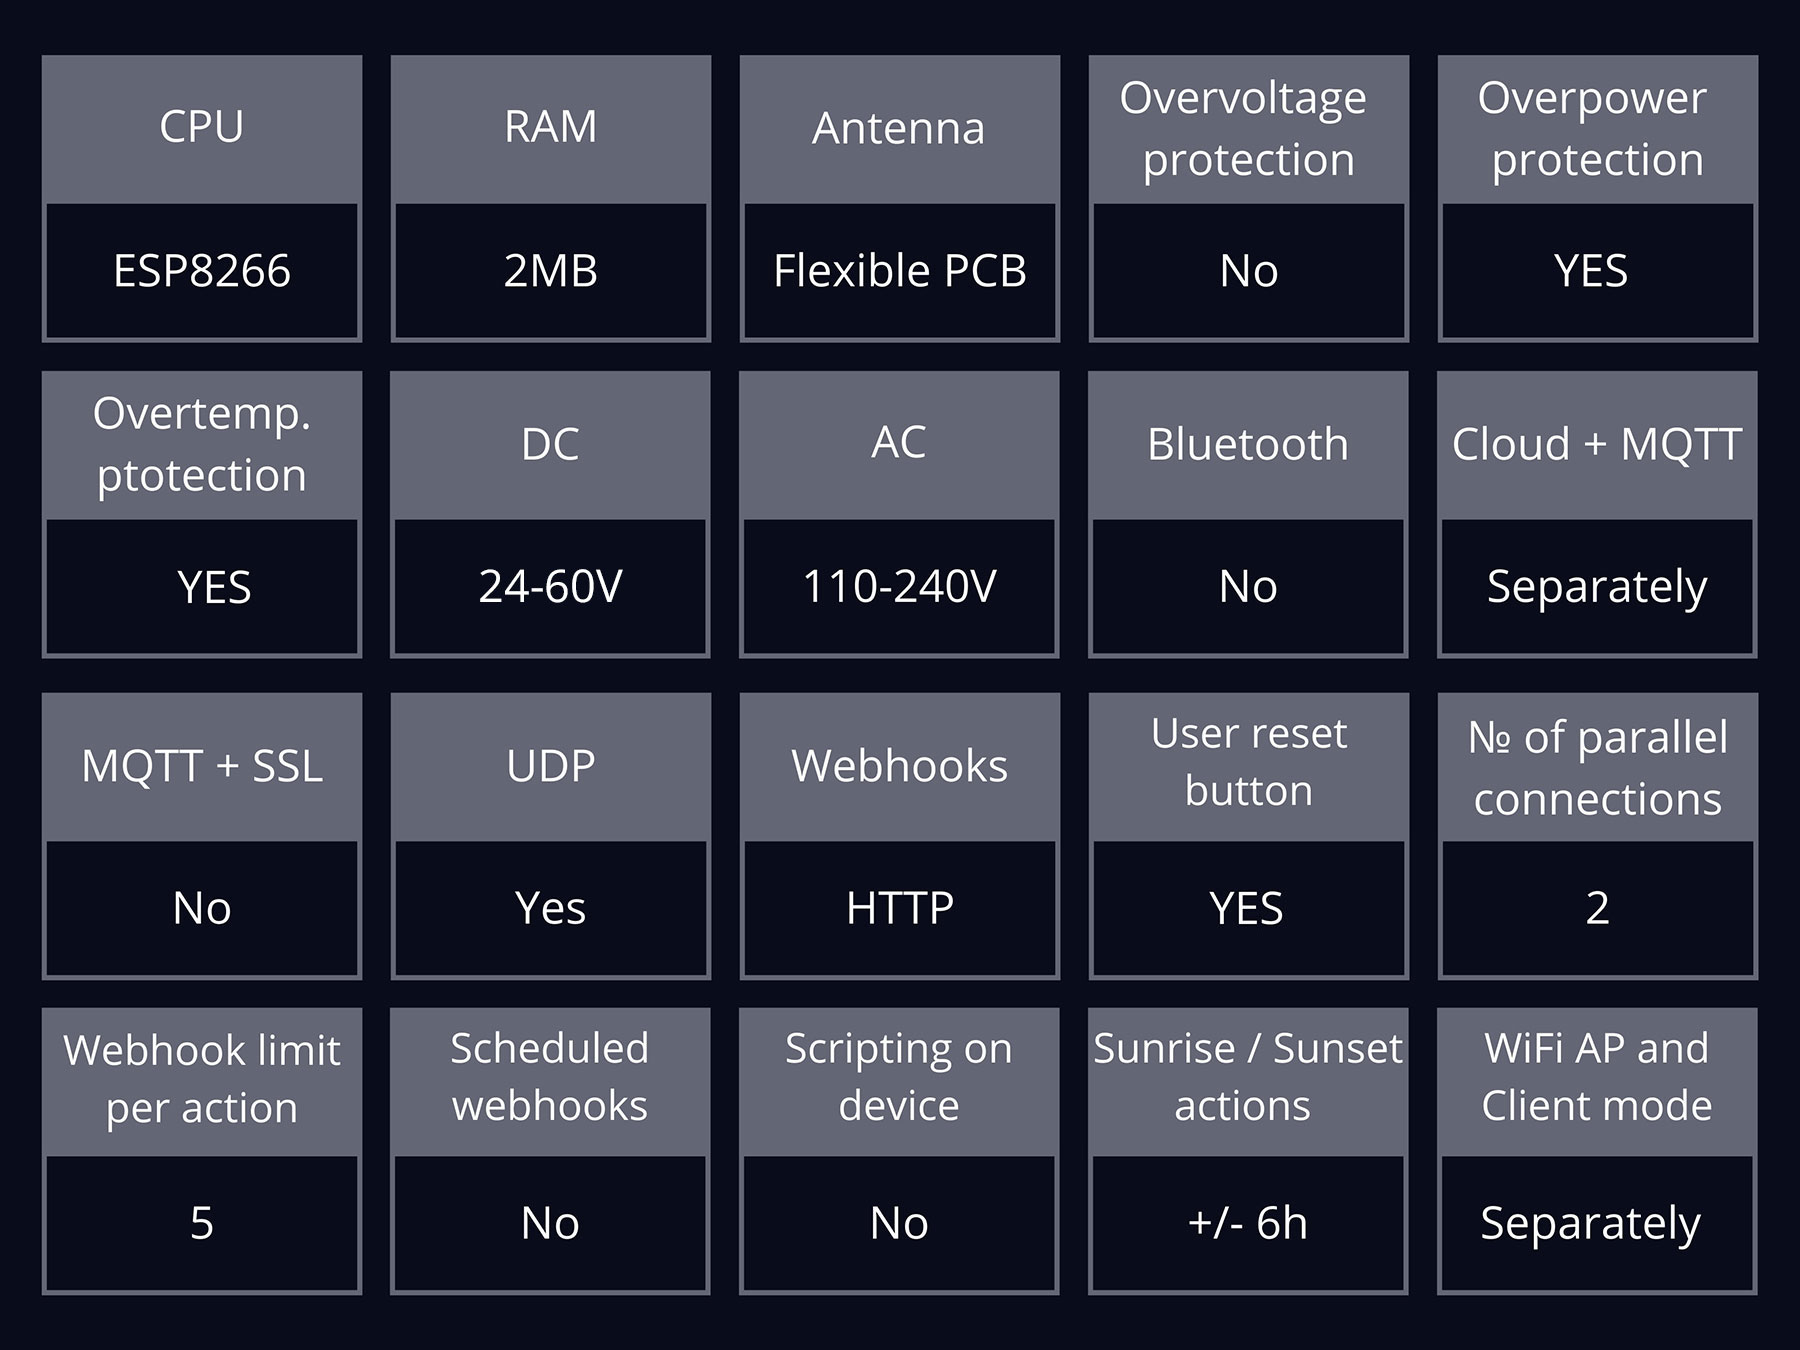Select the HTTP webhooks value
This screenshot has height=1350, width=1800.
(x=900, y=909)
